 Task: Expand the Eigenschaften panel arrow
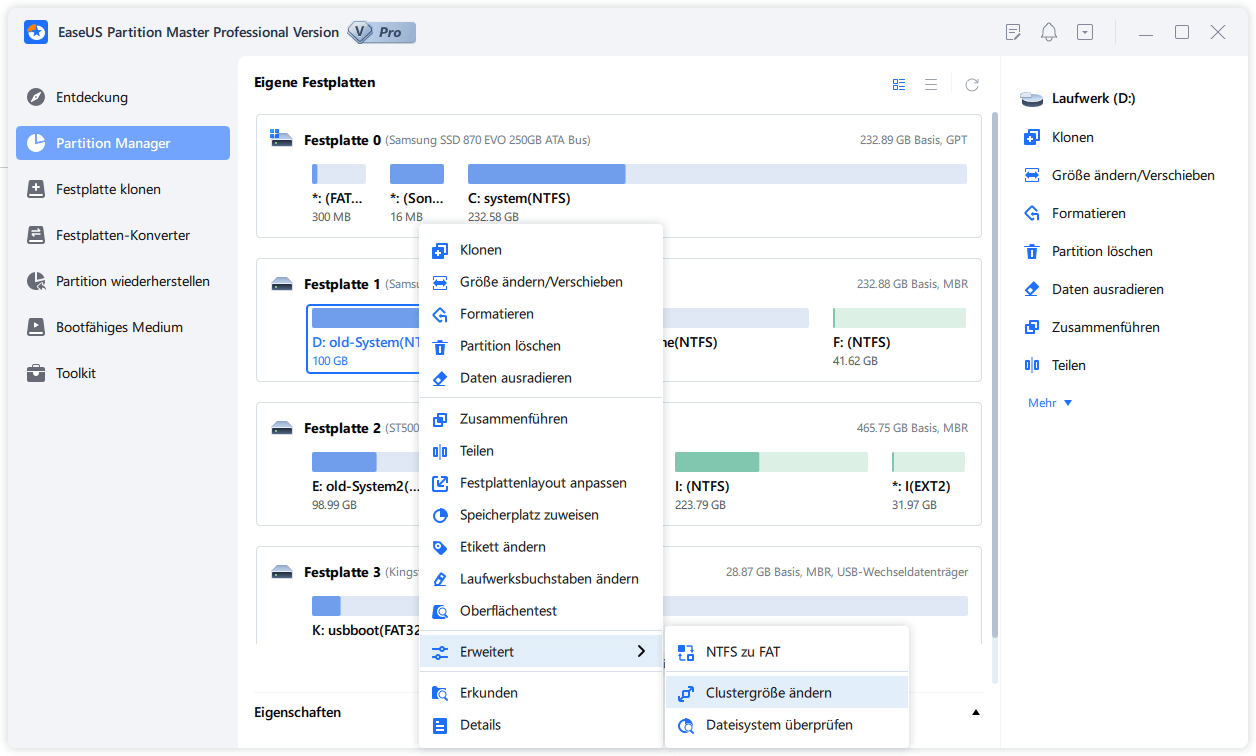click(x=975, y=713)
